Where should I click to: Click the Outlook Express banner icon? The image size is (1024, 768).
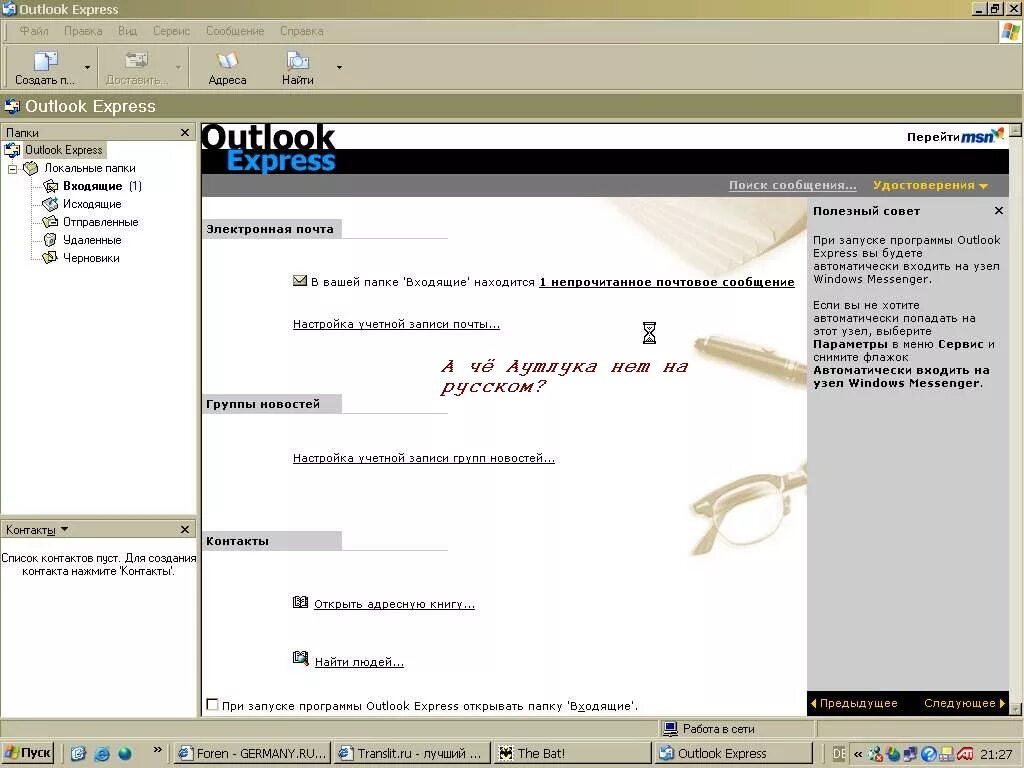tap(12, 106)
